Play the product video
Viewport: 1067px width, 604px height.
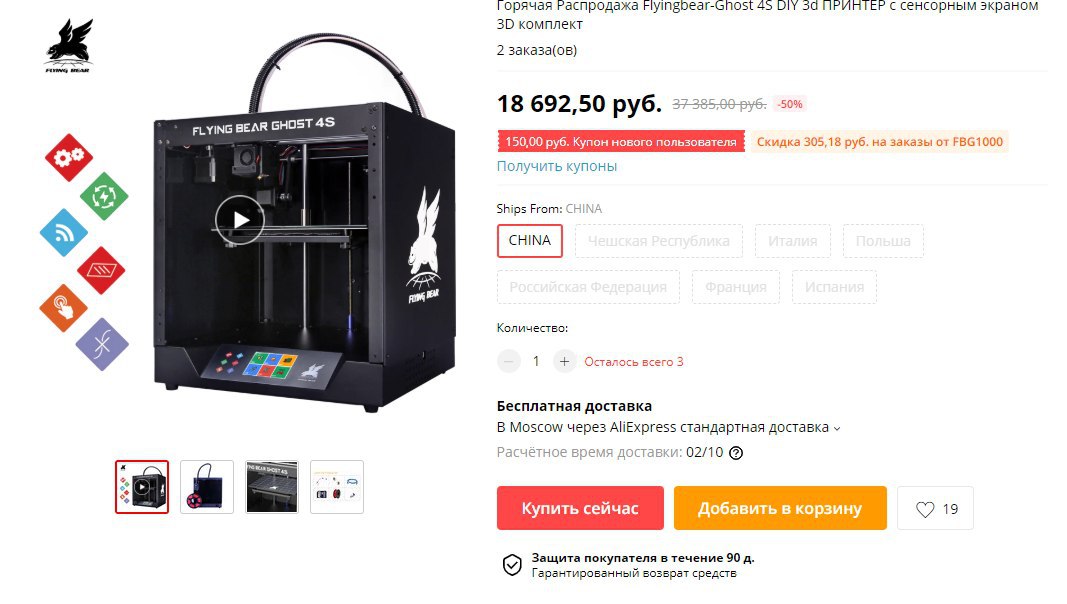(240, 220)
